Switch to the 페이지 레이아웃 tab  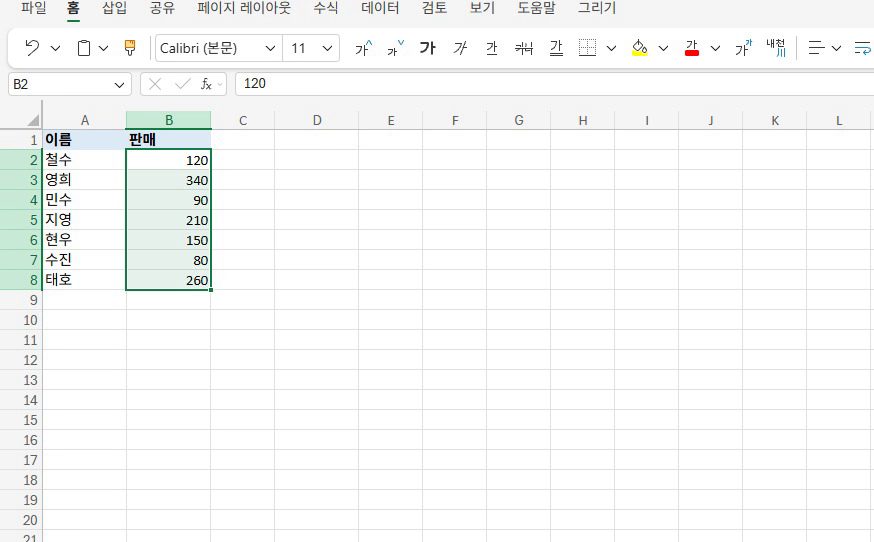click(244, 8)
